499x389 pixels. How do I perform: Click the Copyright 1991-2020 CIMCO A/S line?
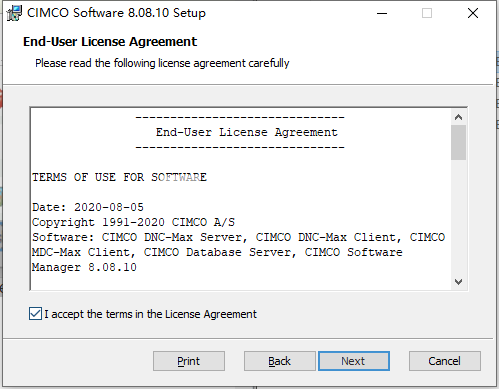[x=133, y=222]
